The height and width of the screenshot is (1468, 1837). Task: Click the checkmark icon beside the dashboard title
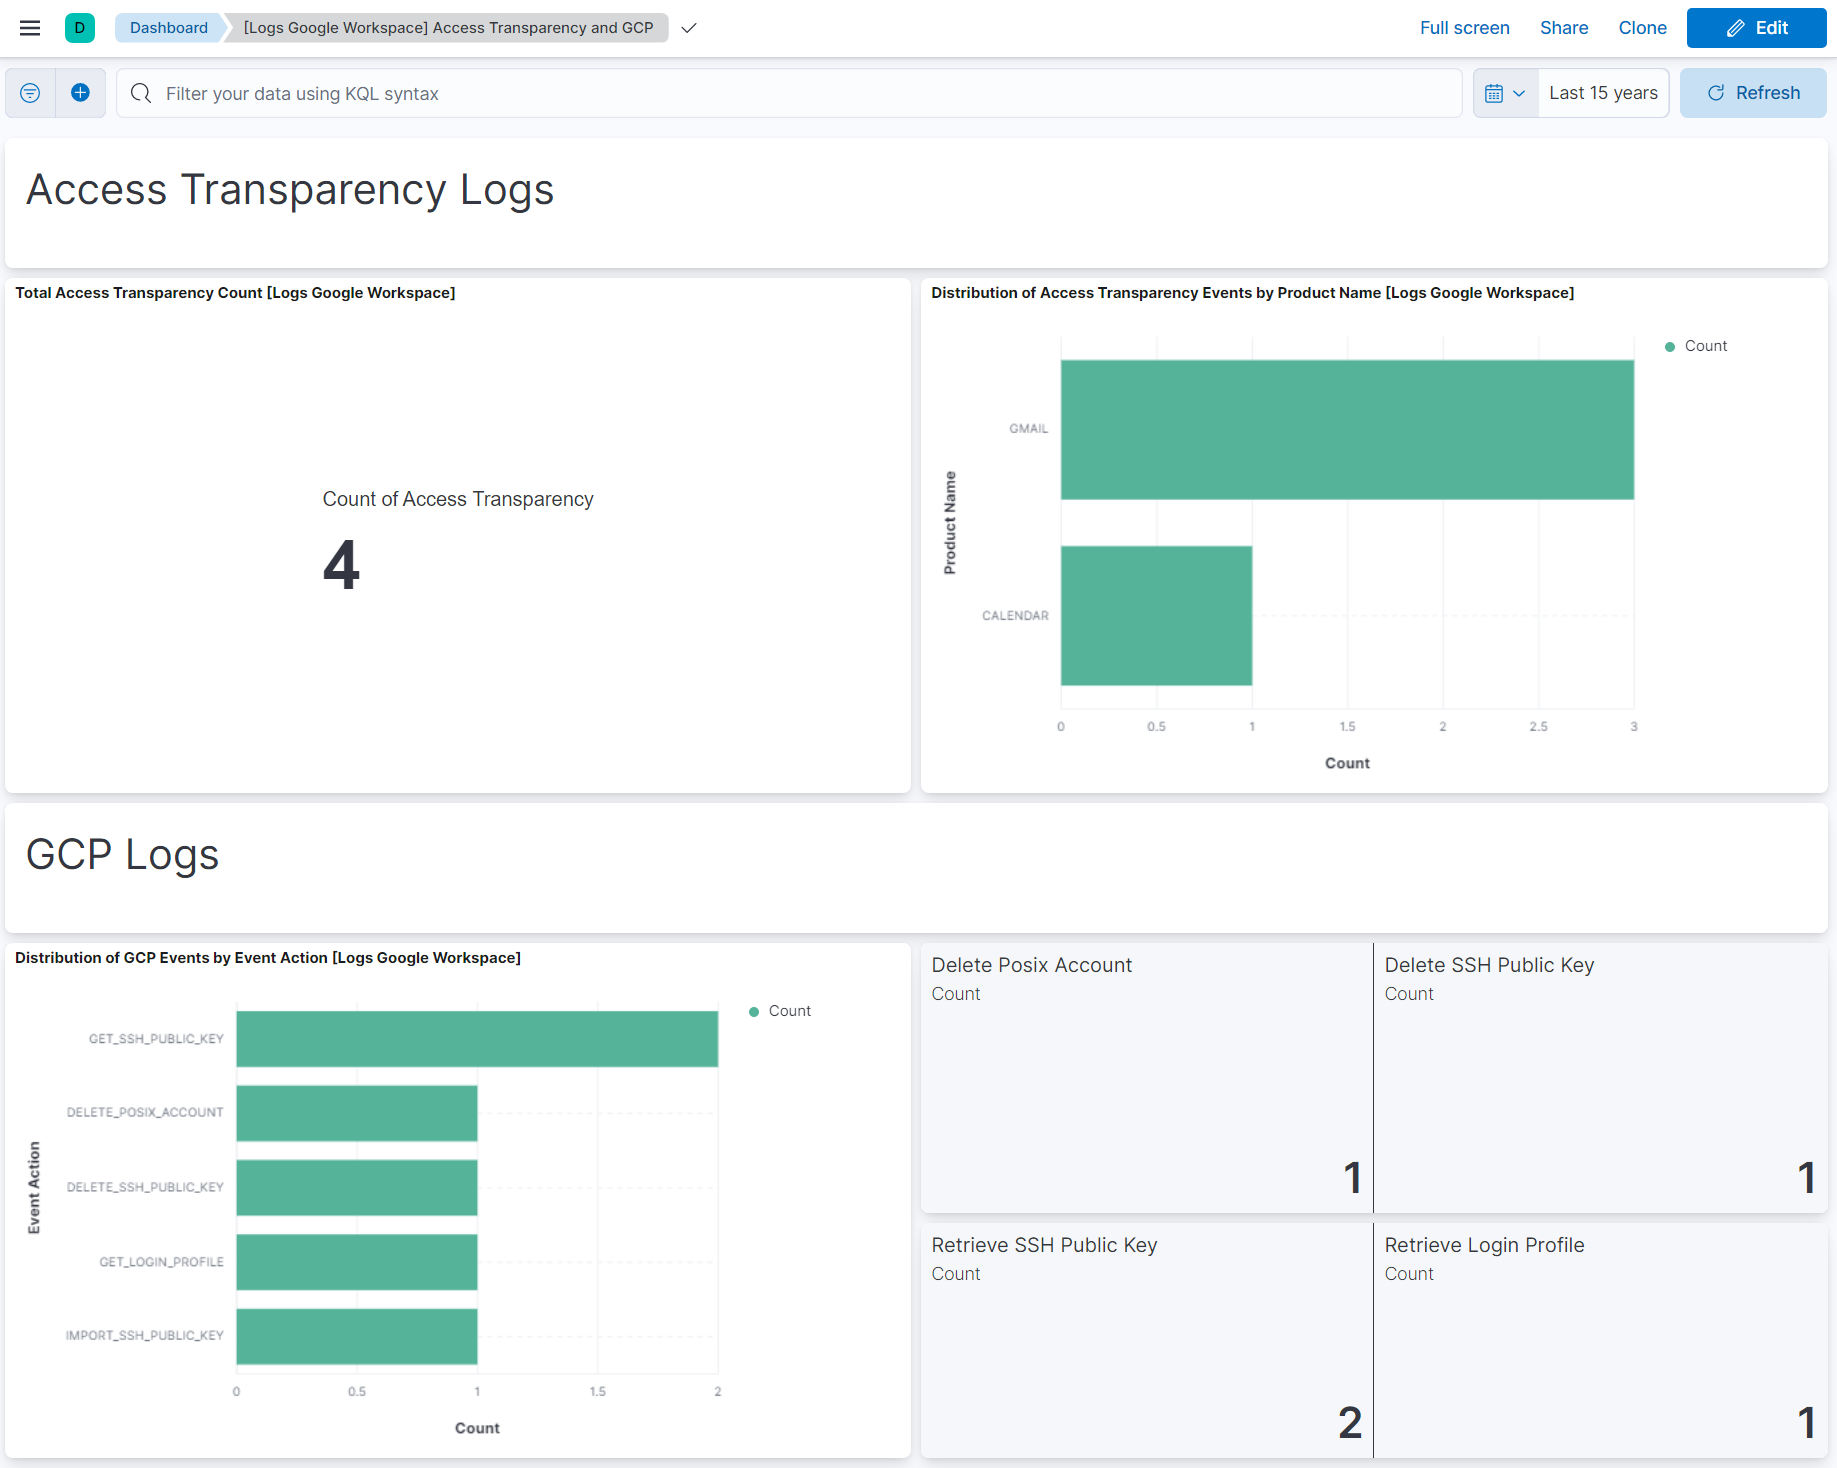pos(688,29)
